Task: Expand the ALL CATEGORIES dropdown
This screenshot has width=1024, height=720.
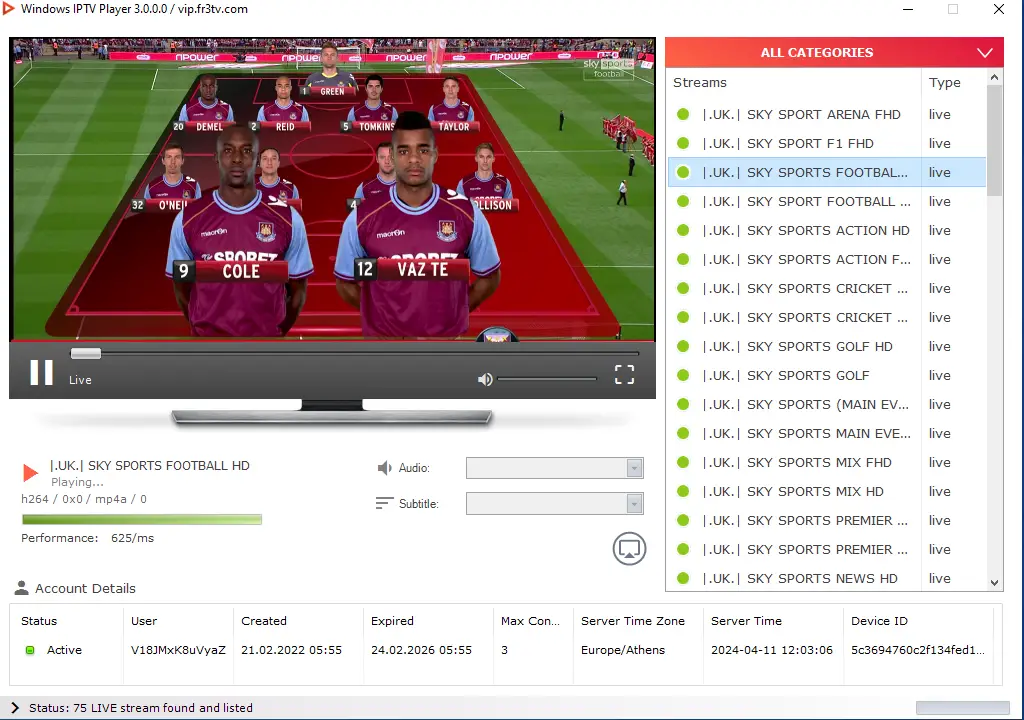Action: 834,53
